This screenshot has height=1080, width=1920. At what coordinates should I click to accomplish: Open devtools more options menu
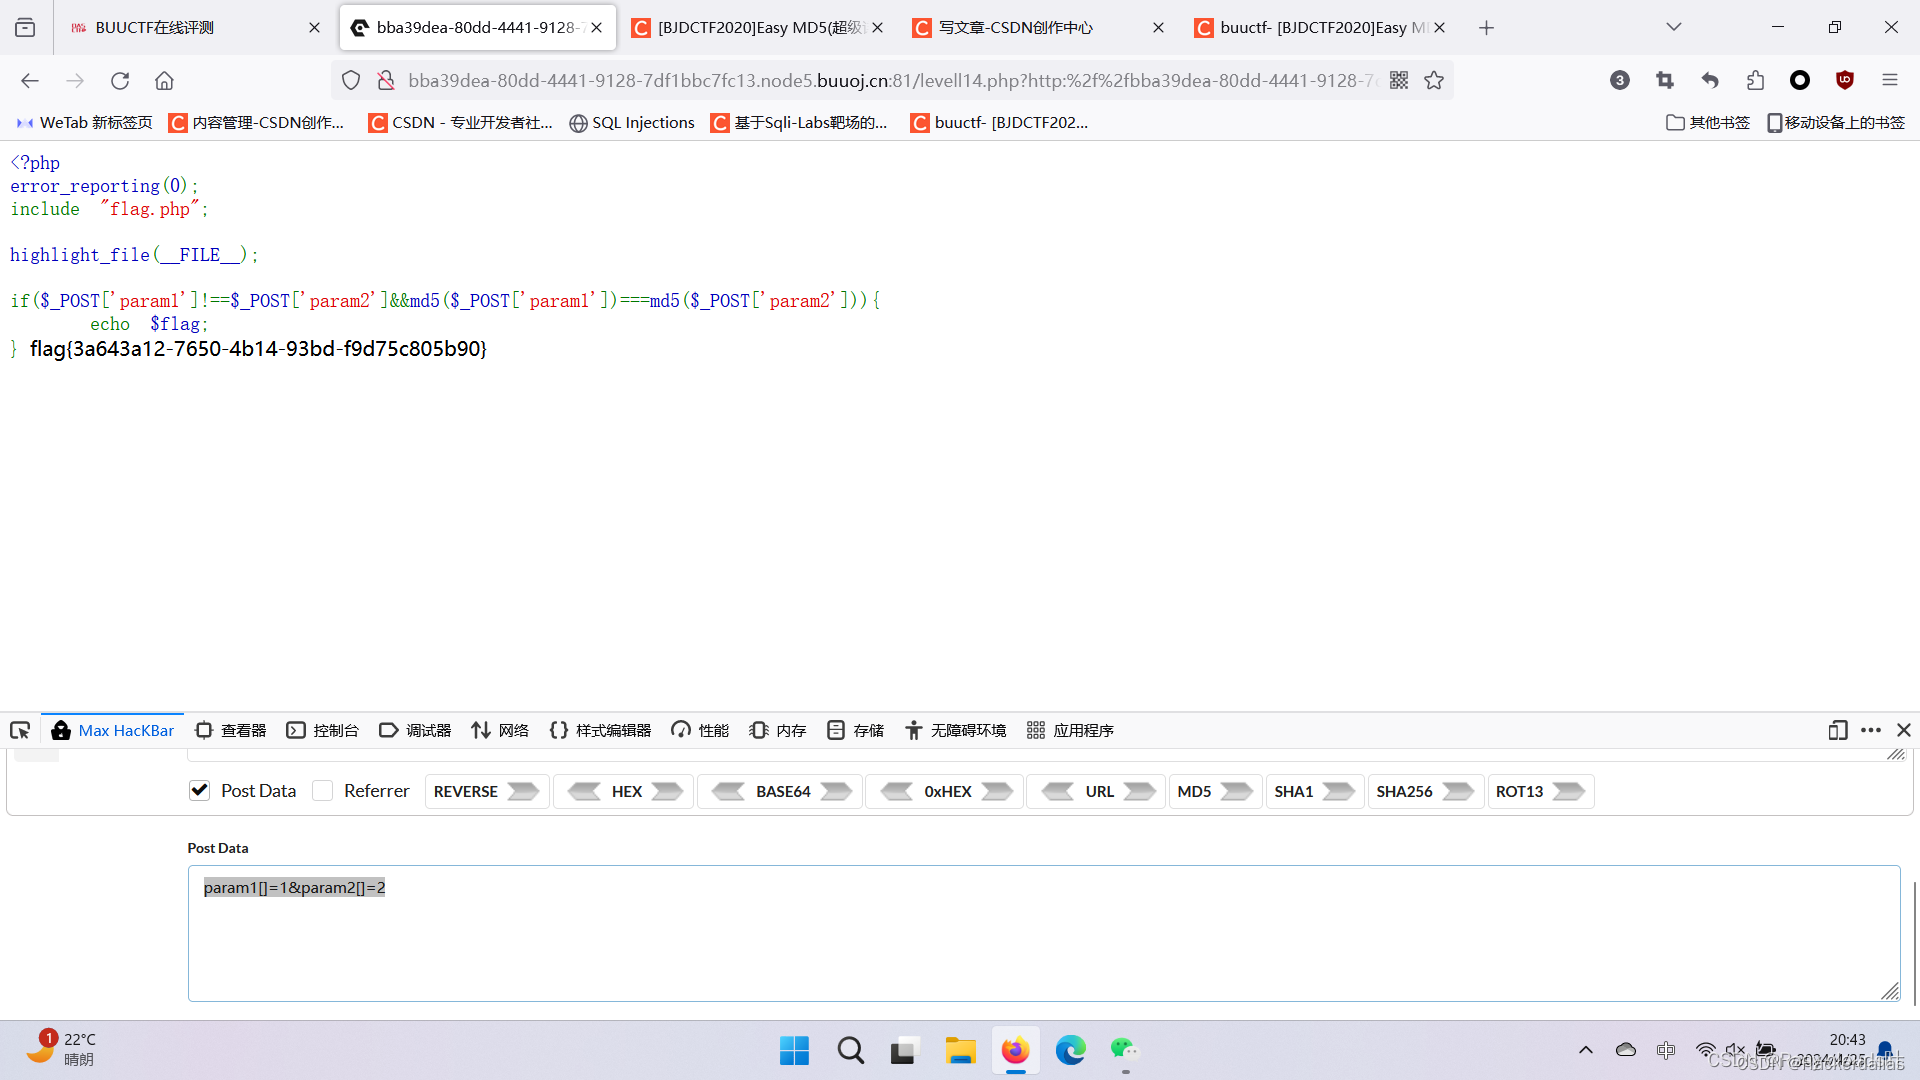(x=1871, y=730)
